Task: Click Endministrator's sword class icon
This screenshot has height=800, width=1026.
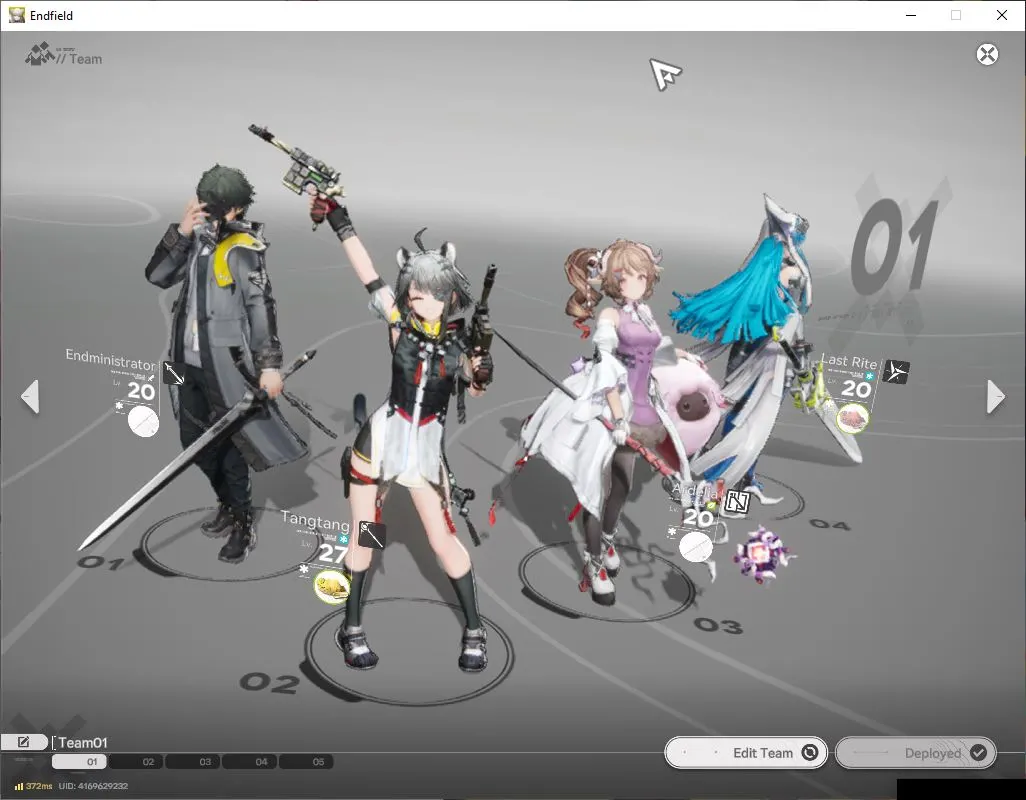Action: pyautogui.click(x=174, y=373)
